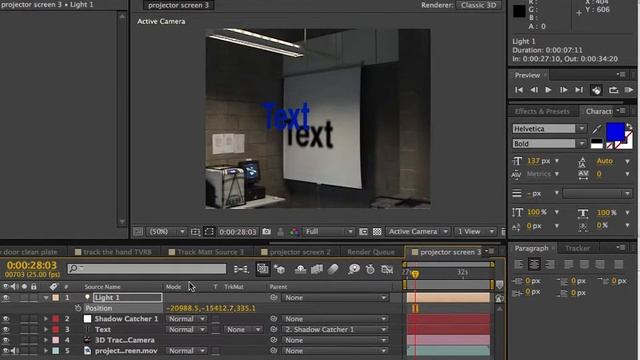Toggle loop option in Preview panel
Viewport: 640px width, 360px height.
(613, 90)
